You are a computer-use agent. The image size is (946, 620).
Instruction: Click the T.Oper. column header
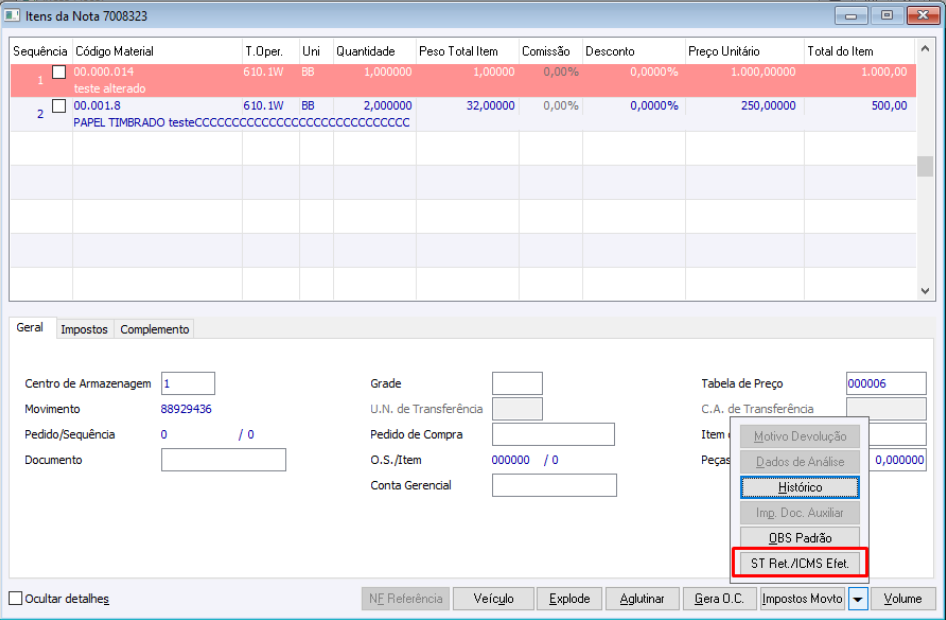270,51
